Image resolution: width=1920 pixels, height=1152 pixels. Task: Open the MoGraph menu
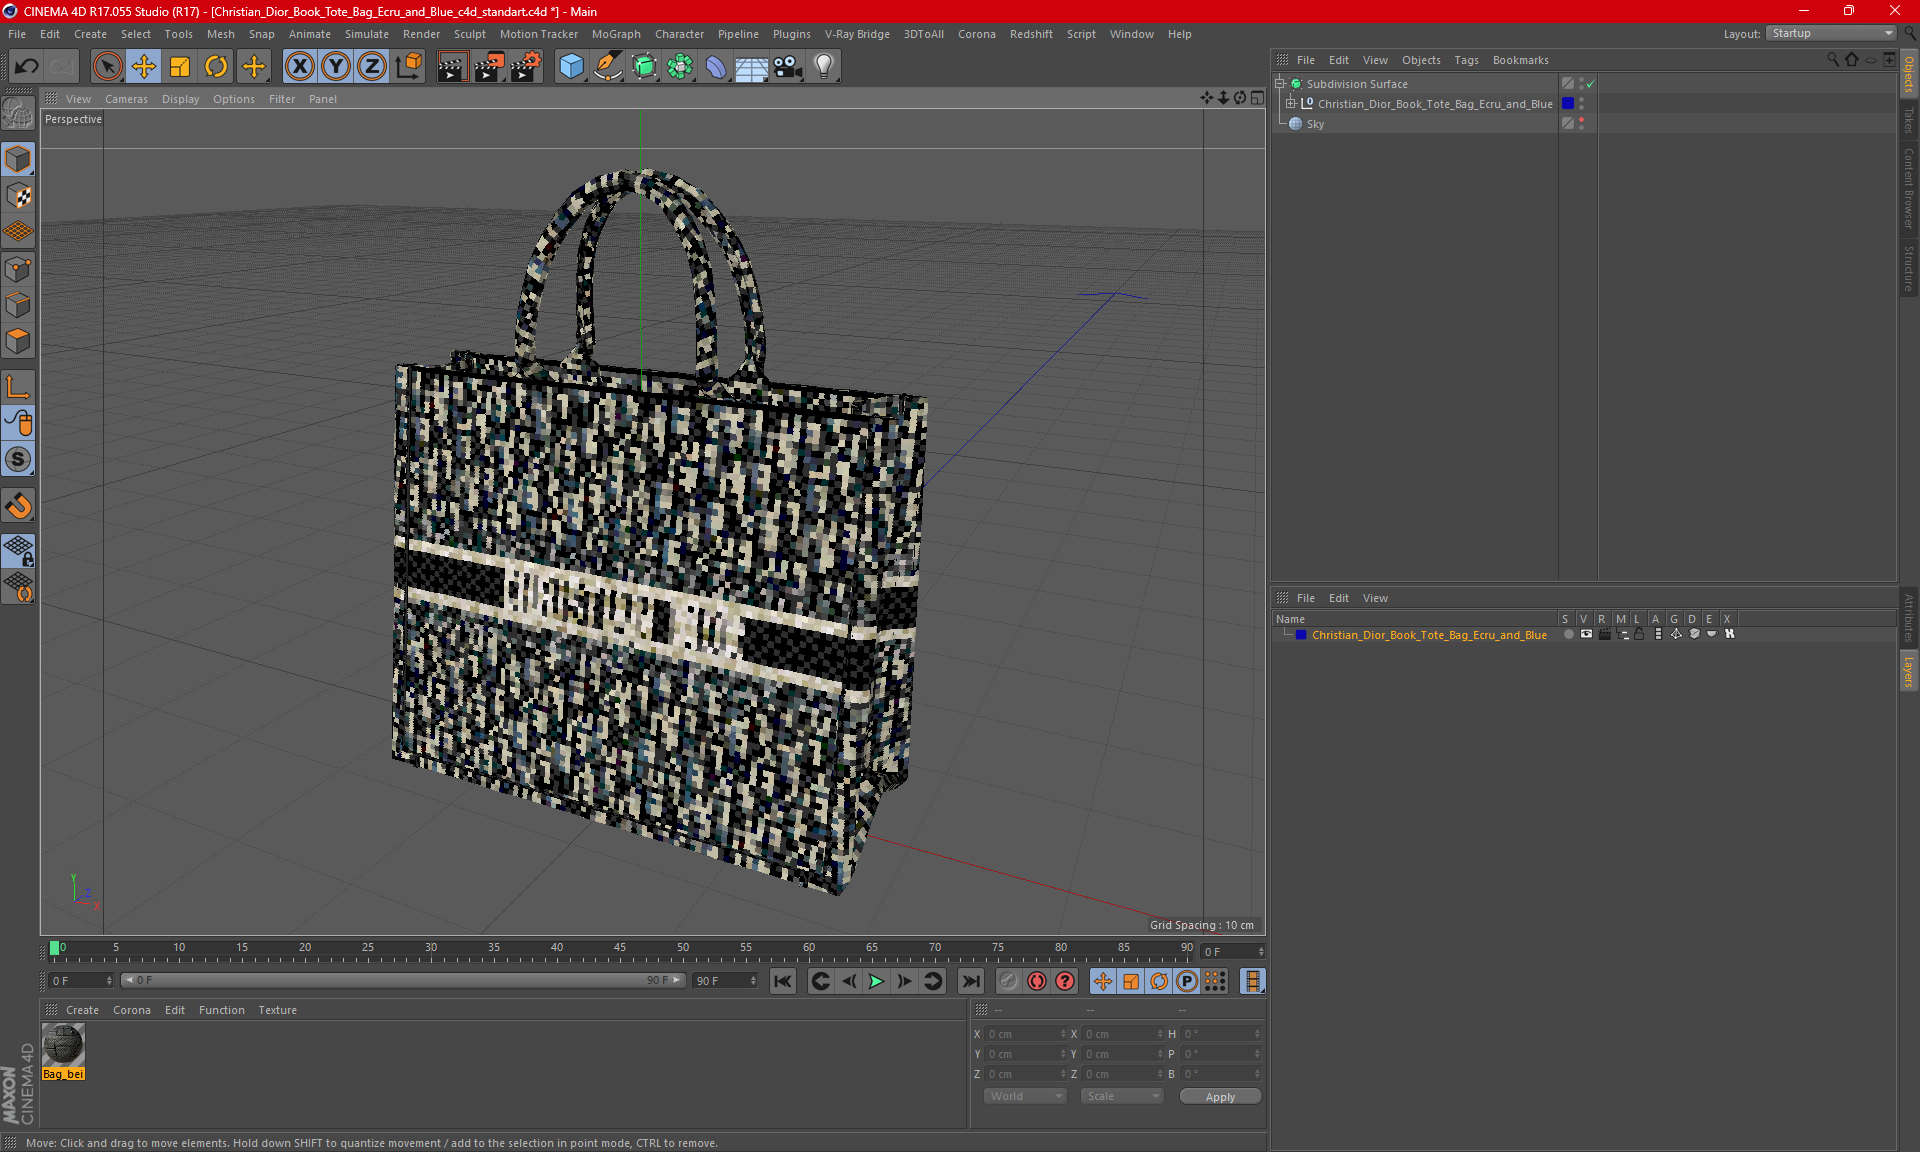[x=615, y=34]
